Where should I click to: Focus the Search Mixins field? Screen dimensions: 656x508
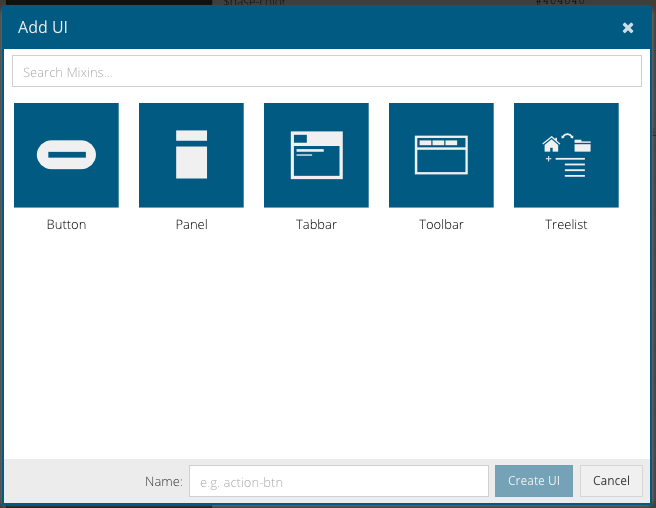click(x=327, y=71)
